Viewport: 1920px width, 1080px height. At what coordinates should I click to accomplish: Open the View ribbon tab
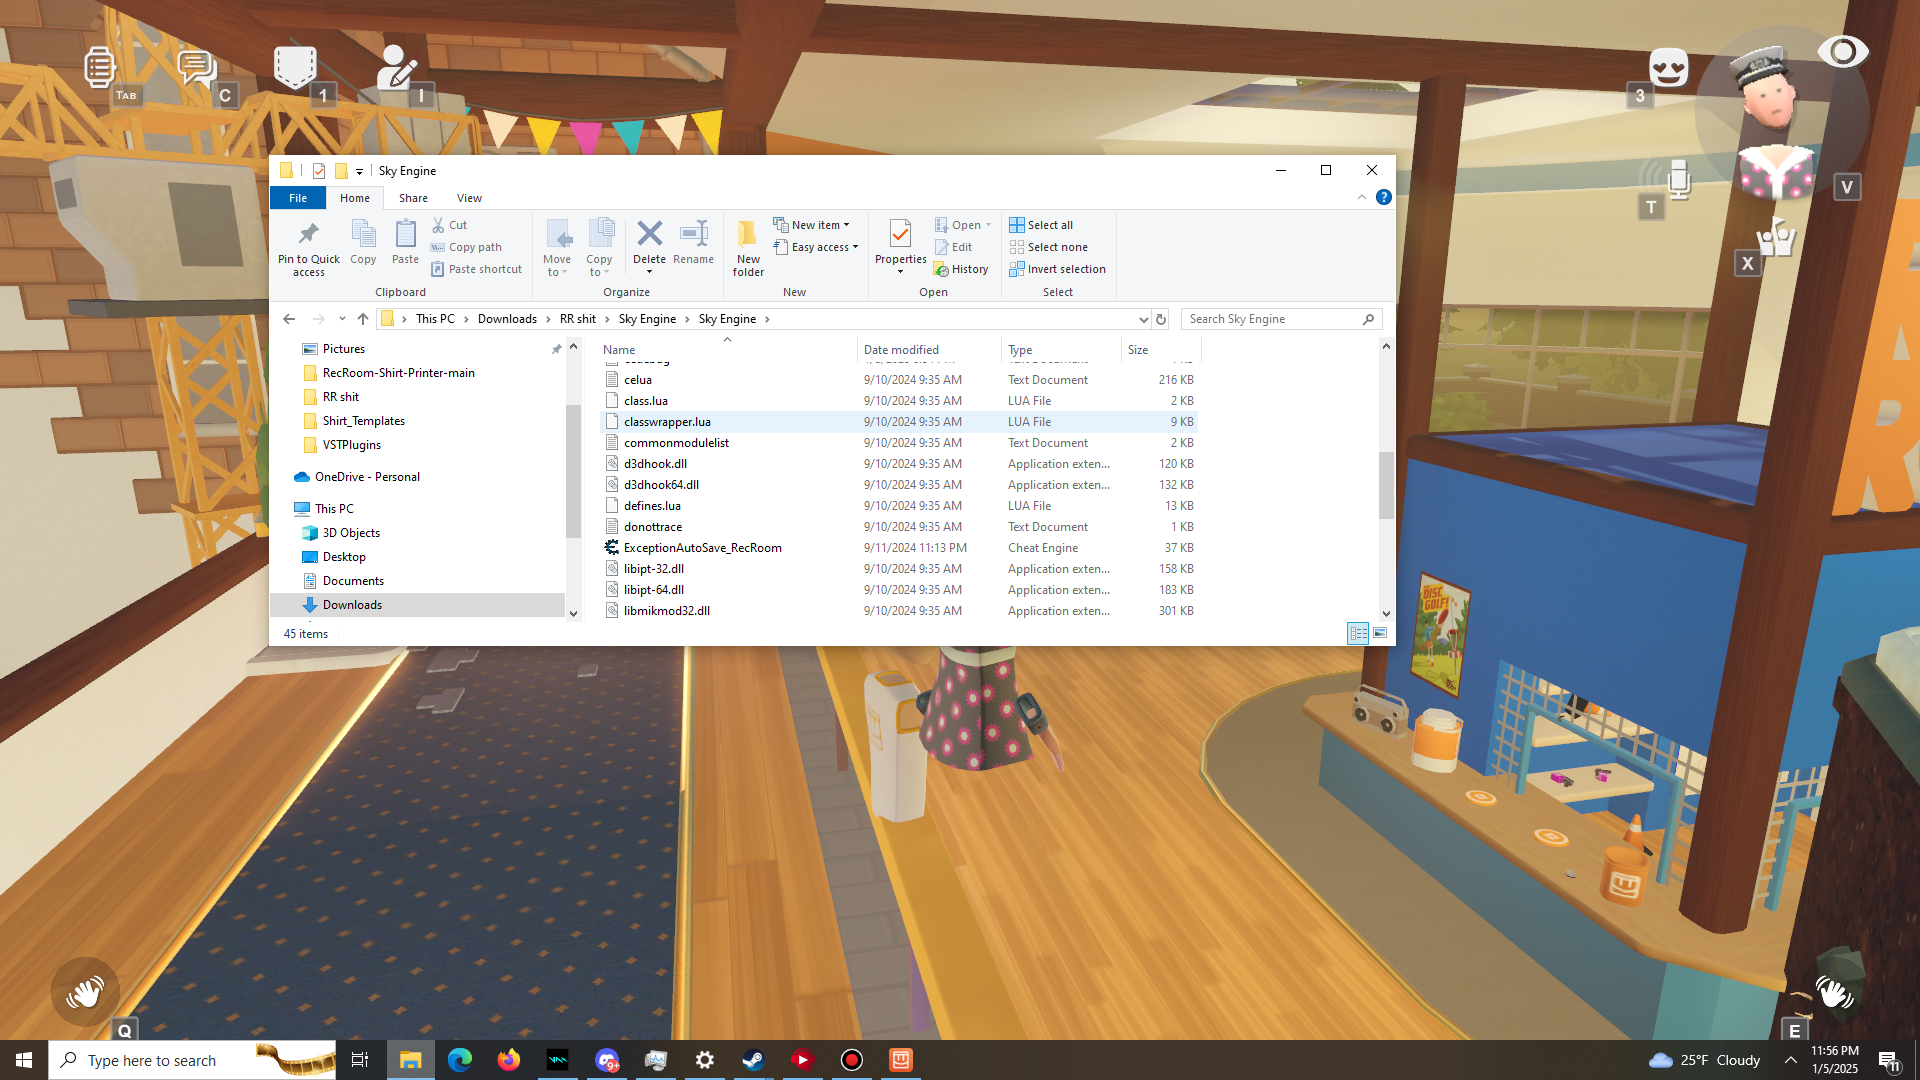coord(469,198)
